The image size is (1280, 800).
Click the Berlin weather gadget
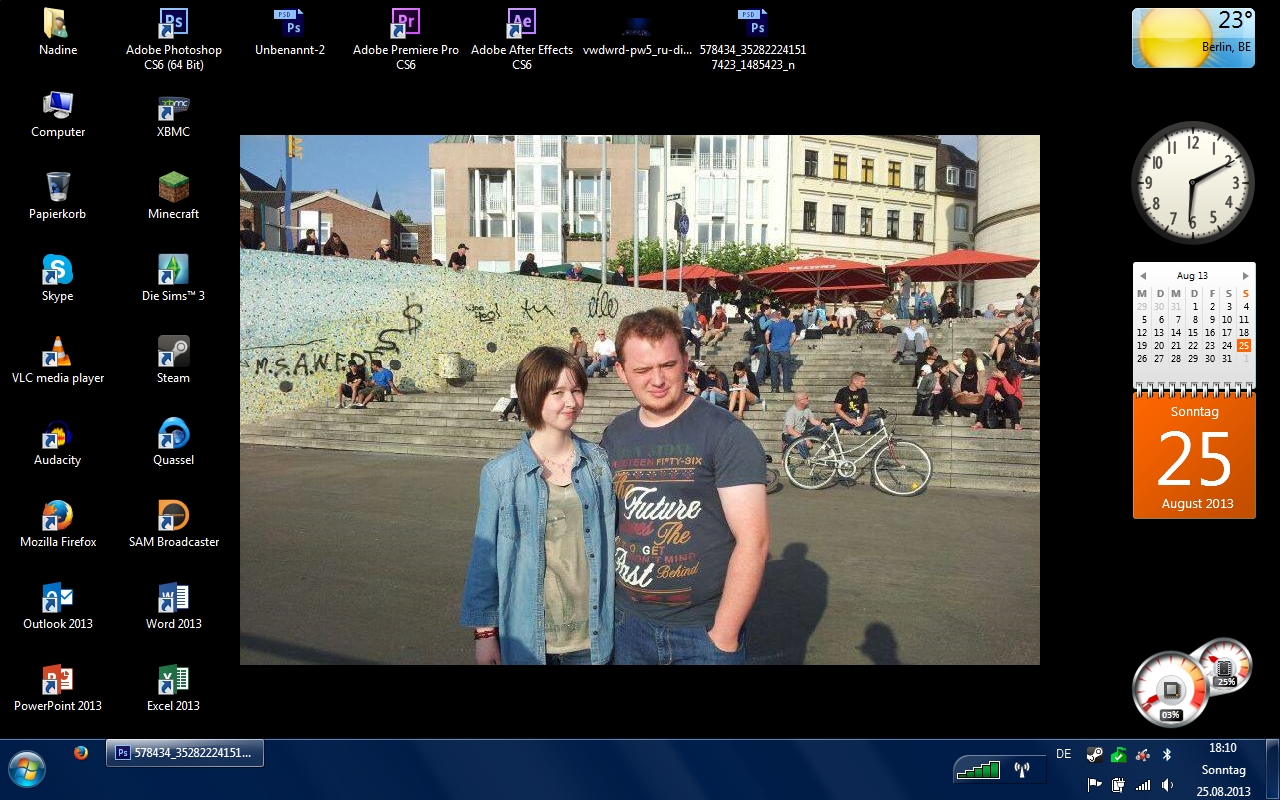pos(1192,38)
